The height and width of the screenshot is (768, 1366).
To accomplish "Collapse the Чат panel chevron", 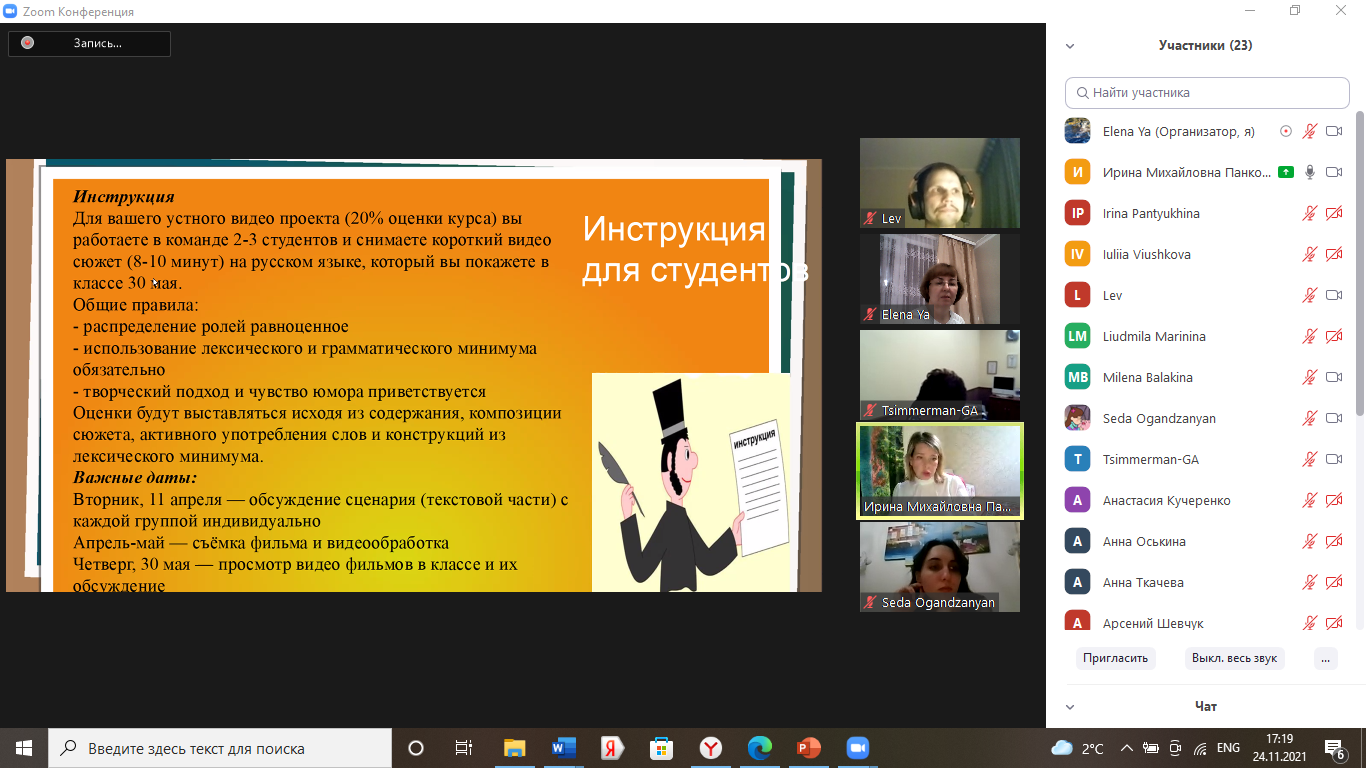I will [x=1070, y=707].
